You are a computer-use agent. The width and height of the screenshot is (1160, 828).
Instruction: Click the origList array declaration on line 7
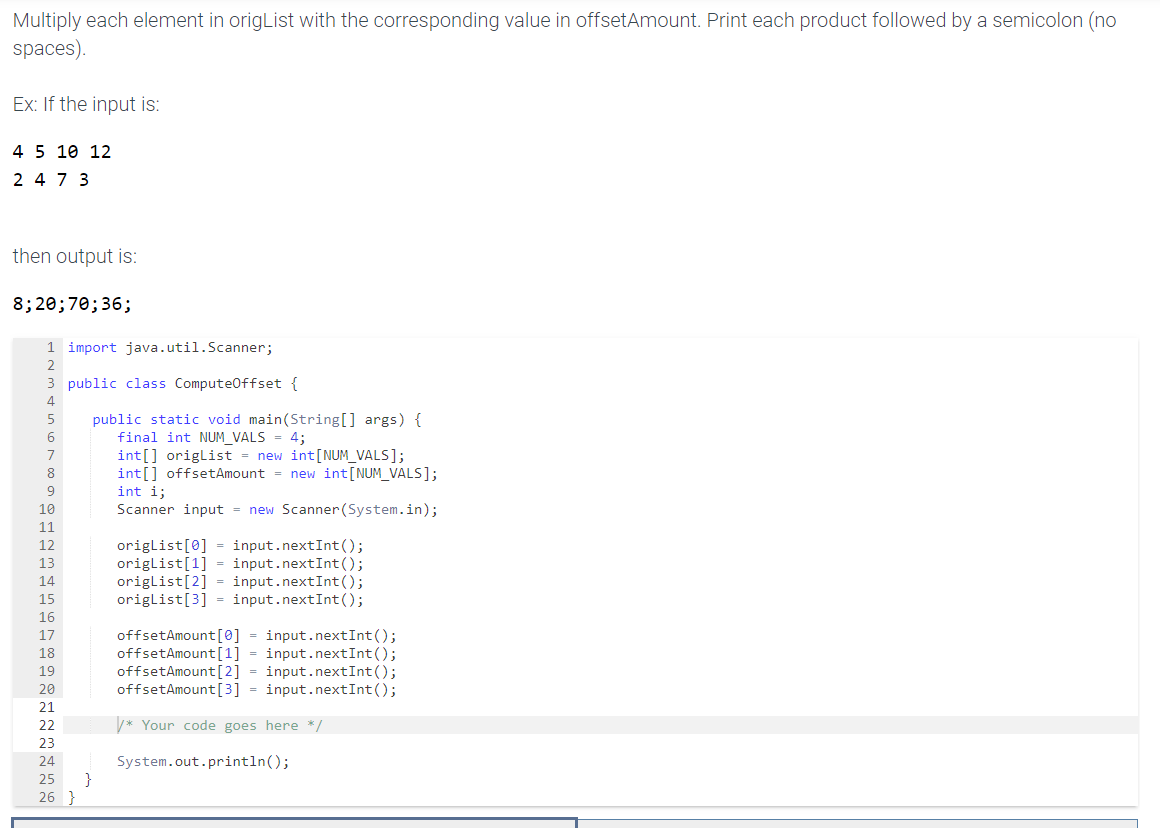[x=260, y=455]
